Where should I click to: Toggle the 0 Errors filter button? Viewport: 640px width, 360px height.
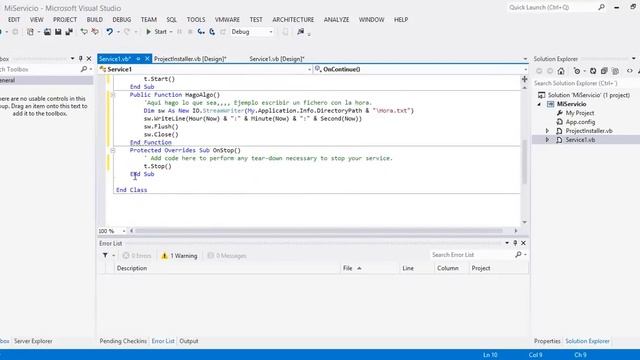[137, 256]
